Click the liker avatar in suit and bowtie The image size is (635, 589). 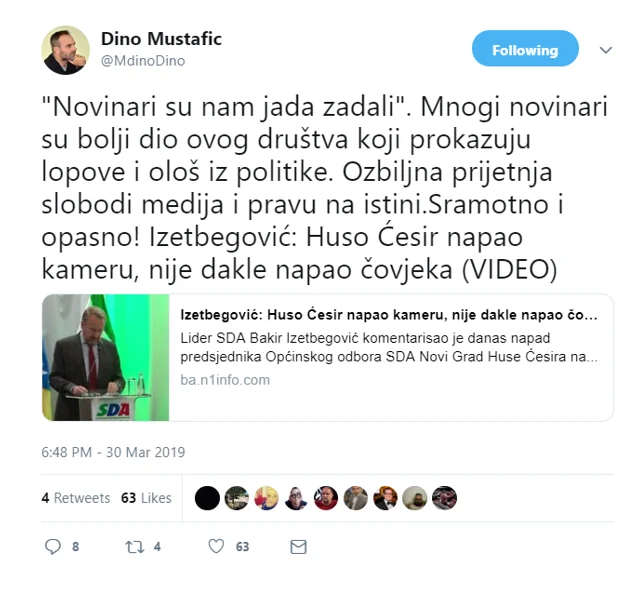(385, 498)
